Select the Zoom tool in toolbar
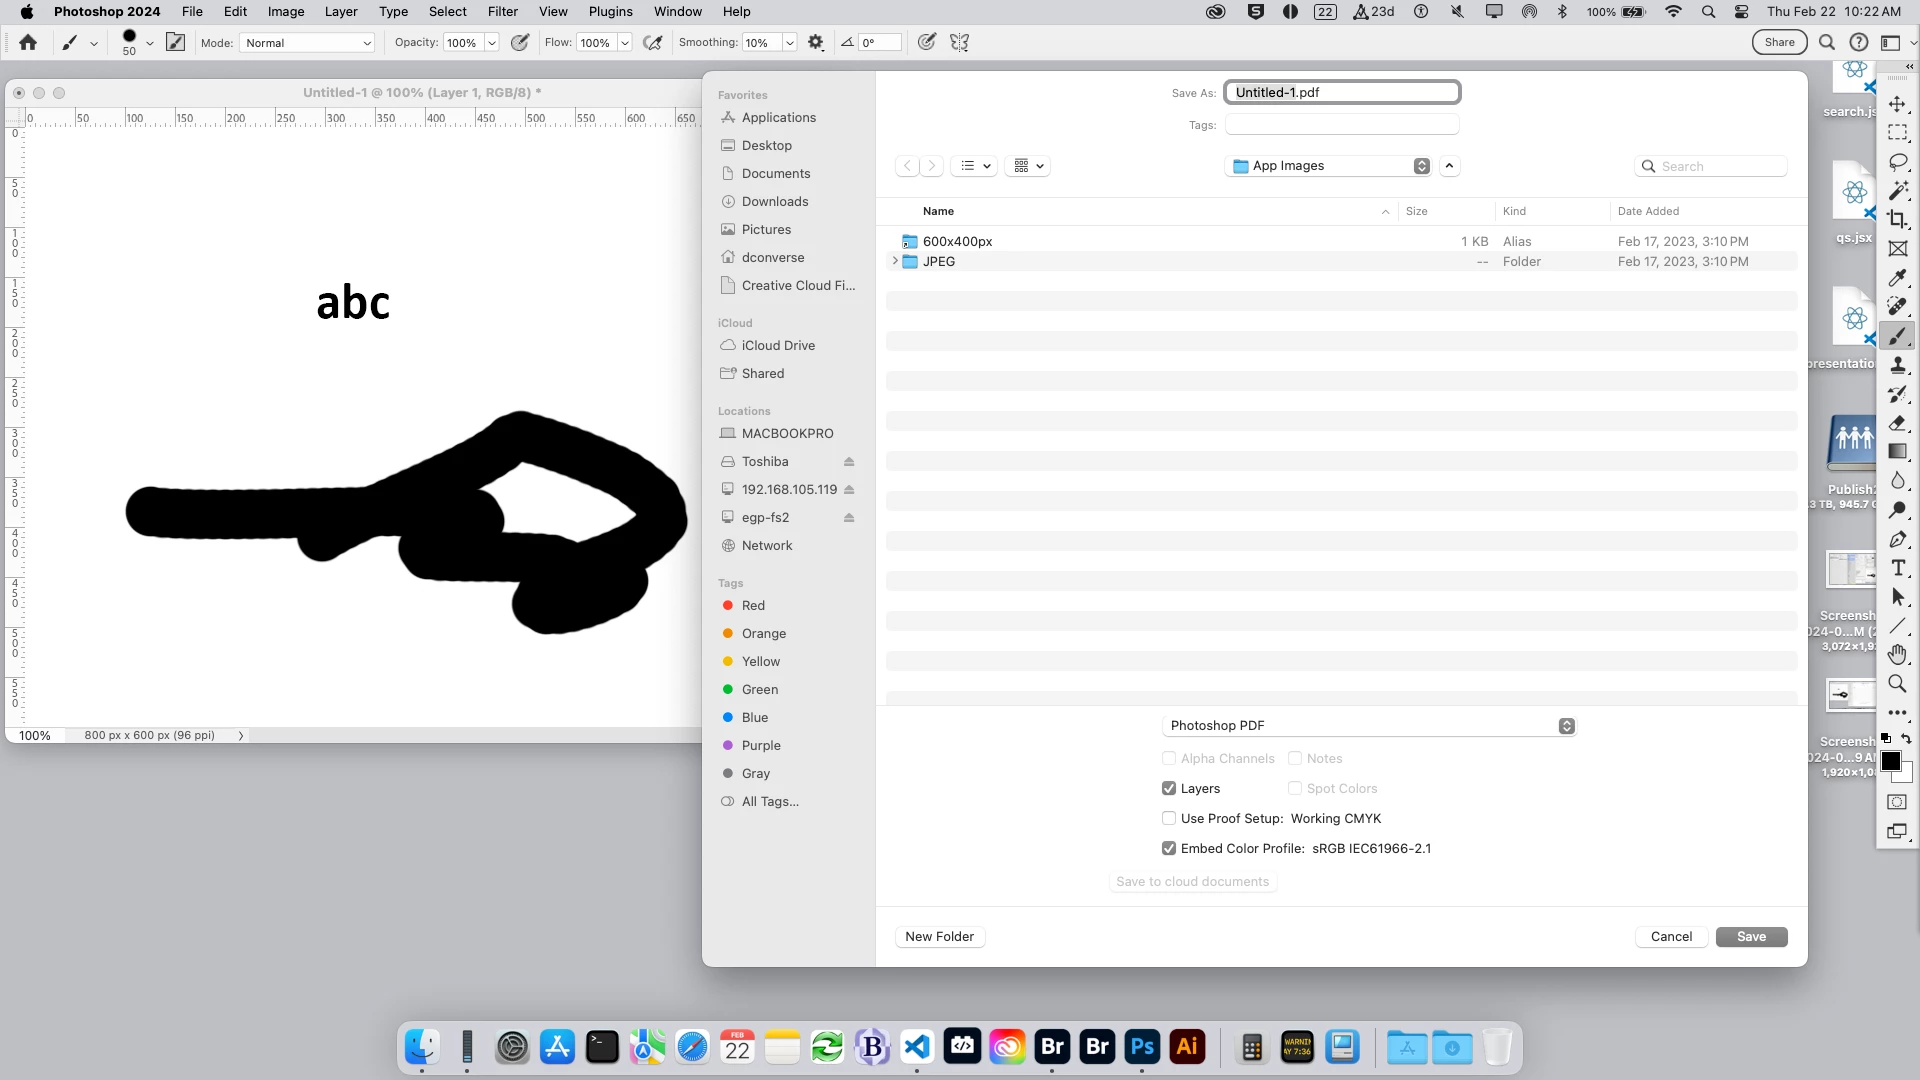The image size is (1920, 1080). 1897,684
